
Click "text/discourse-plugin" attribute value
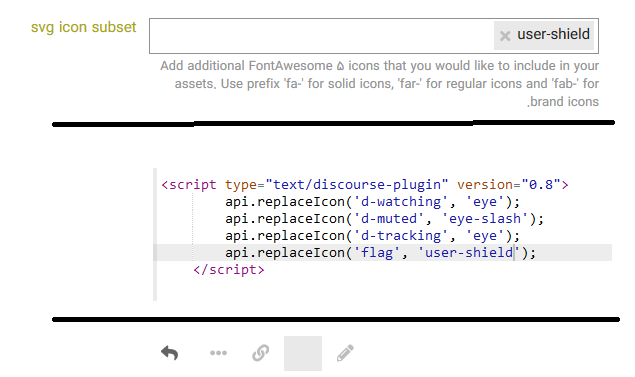click(357, 185)
